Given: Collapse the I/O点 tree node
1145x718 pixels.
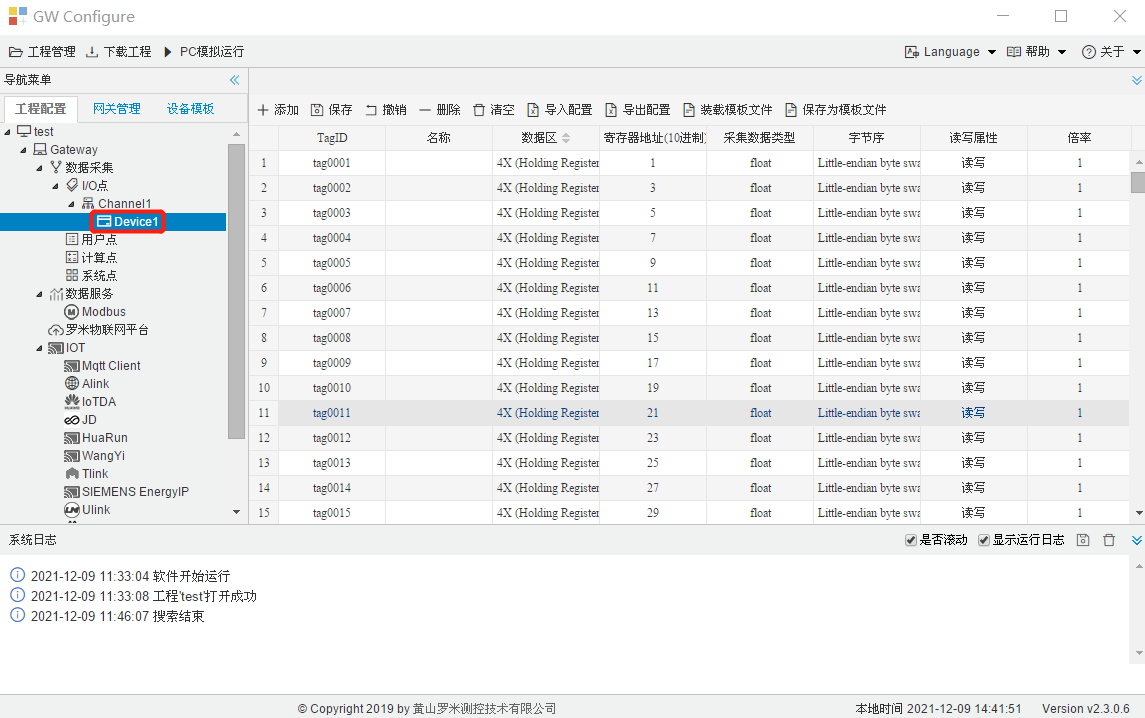Looking at the screenshot, I should [55, 186].
